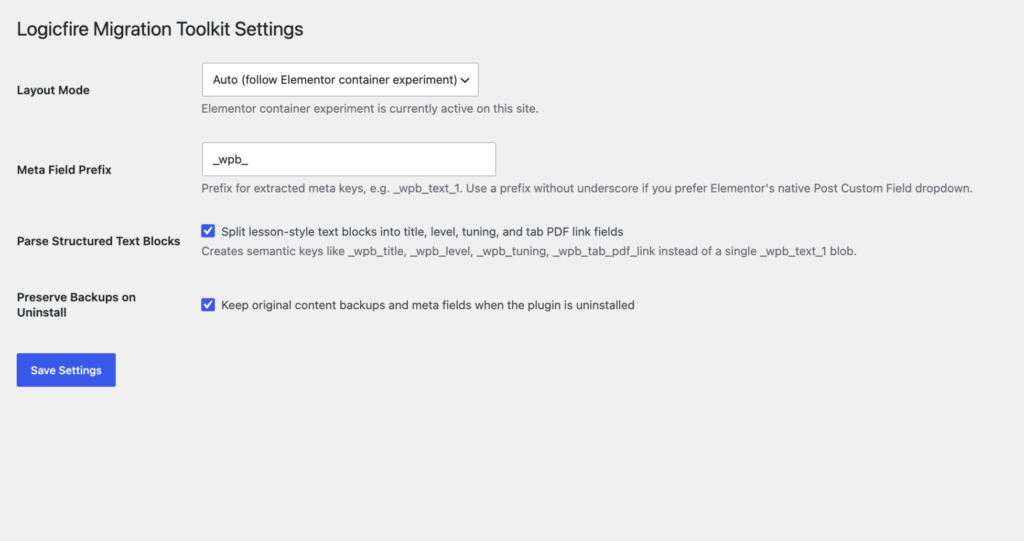The image size is (1024, 541).
Task: Click the 'Split lesson-style text blocks' checkbox label
Action: coord(422,231)
